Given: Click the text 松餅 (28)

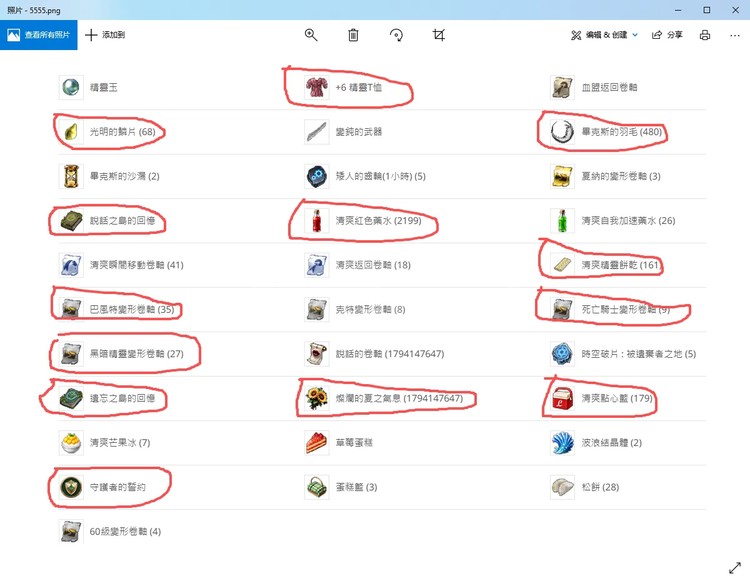Looking at the screenshot, I should pyautogui.click(x=600, y=487).
